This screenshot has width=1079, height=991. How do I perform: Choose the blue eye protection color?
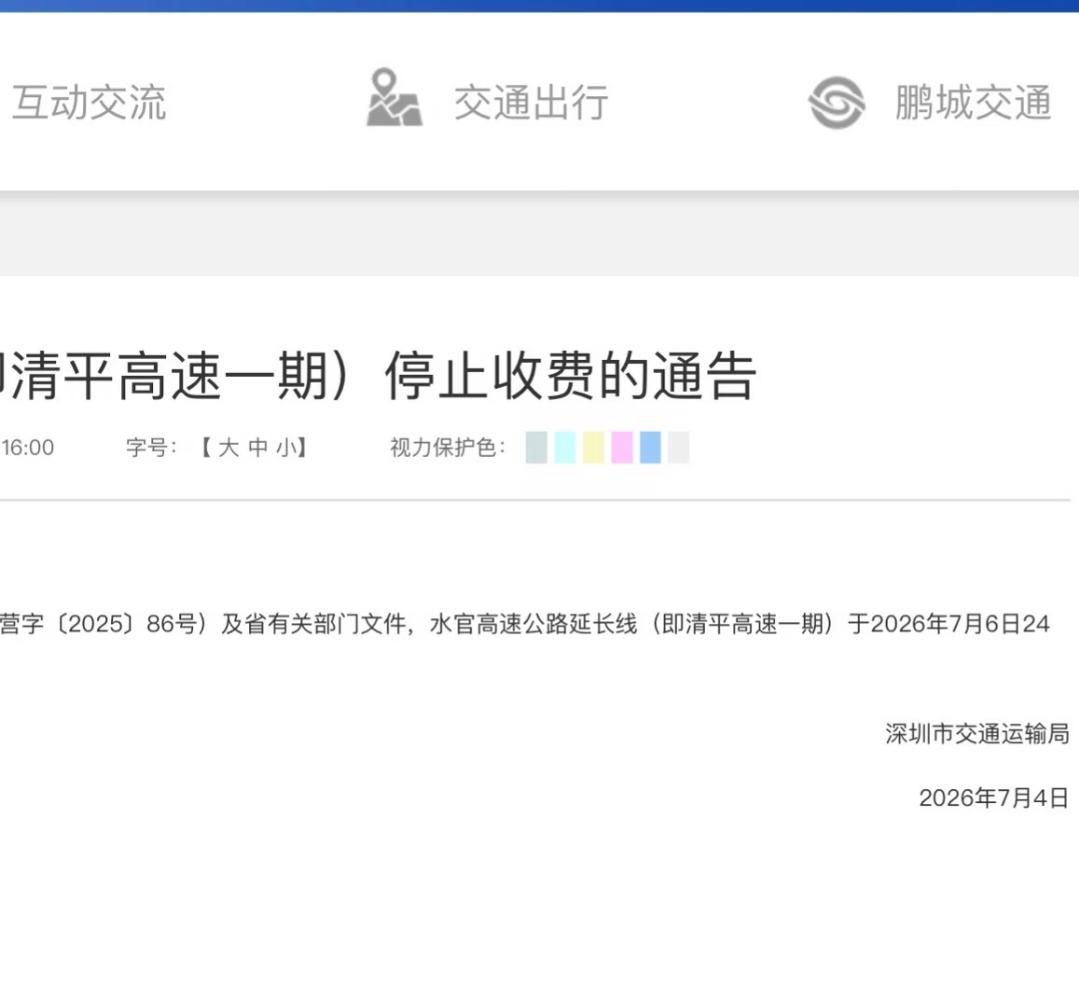[650, 447]
